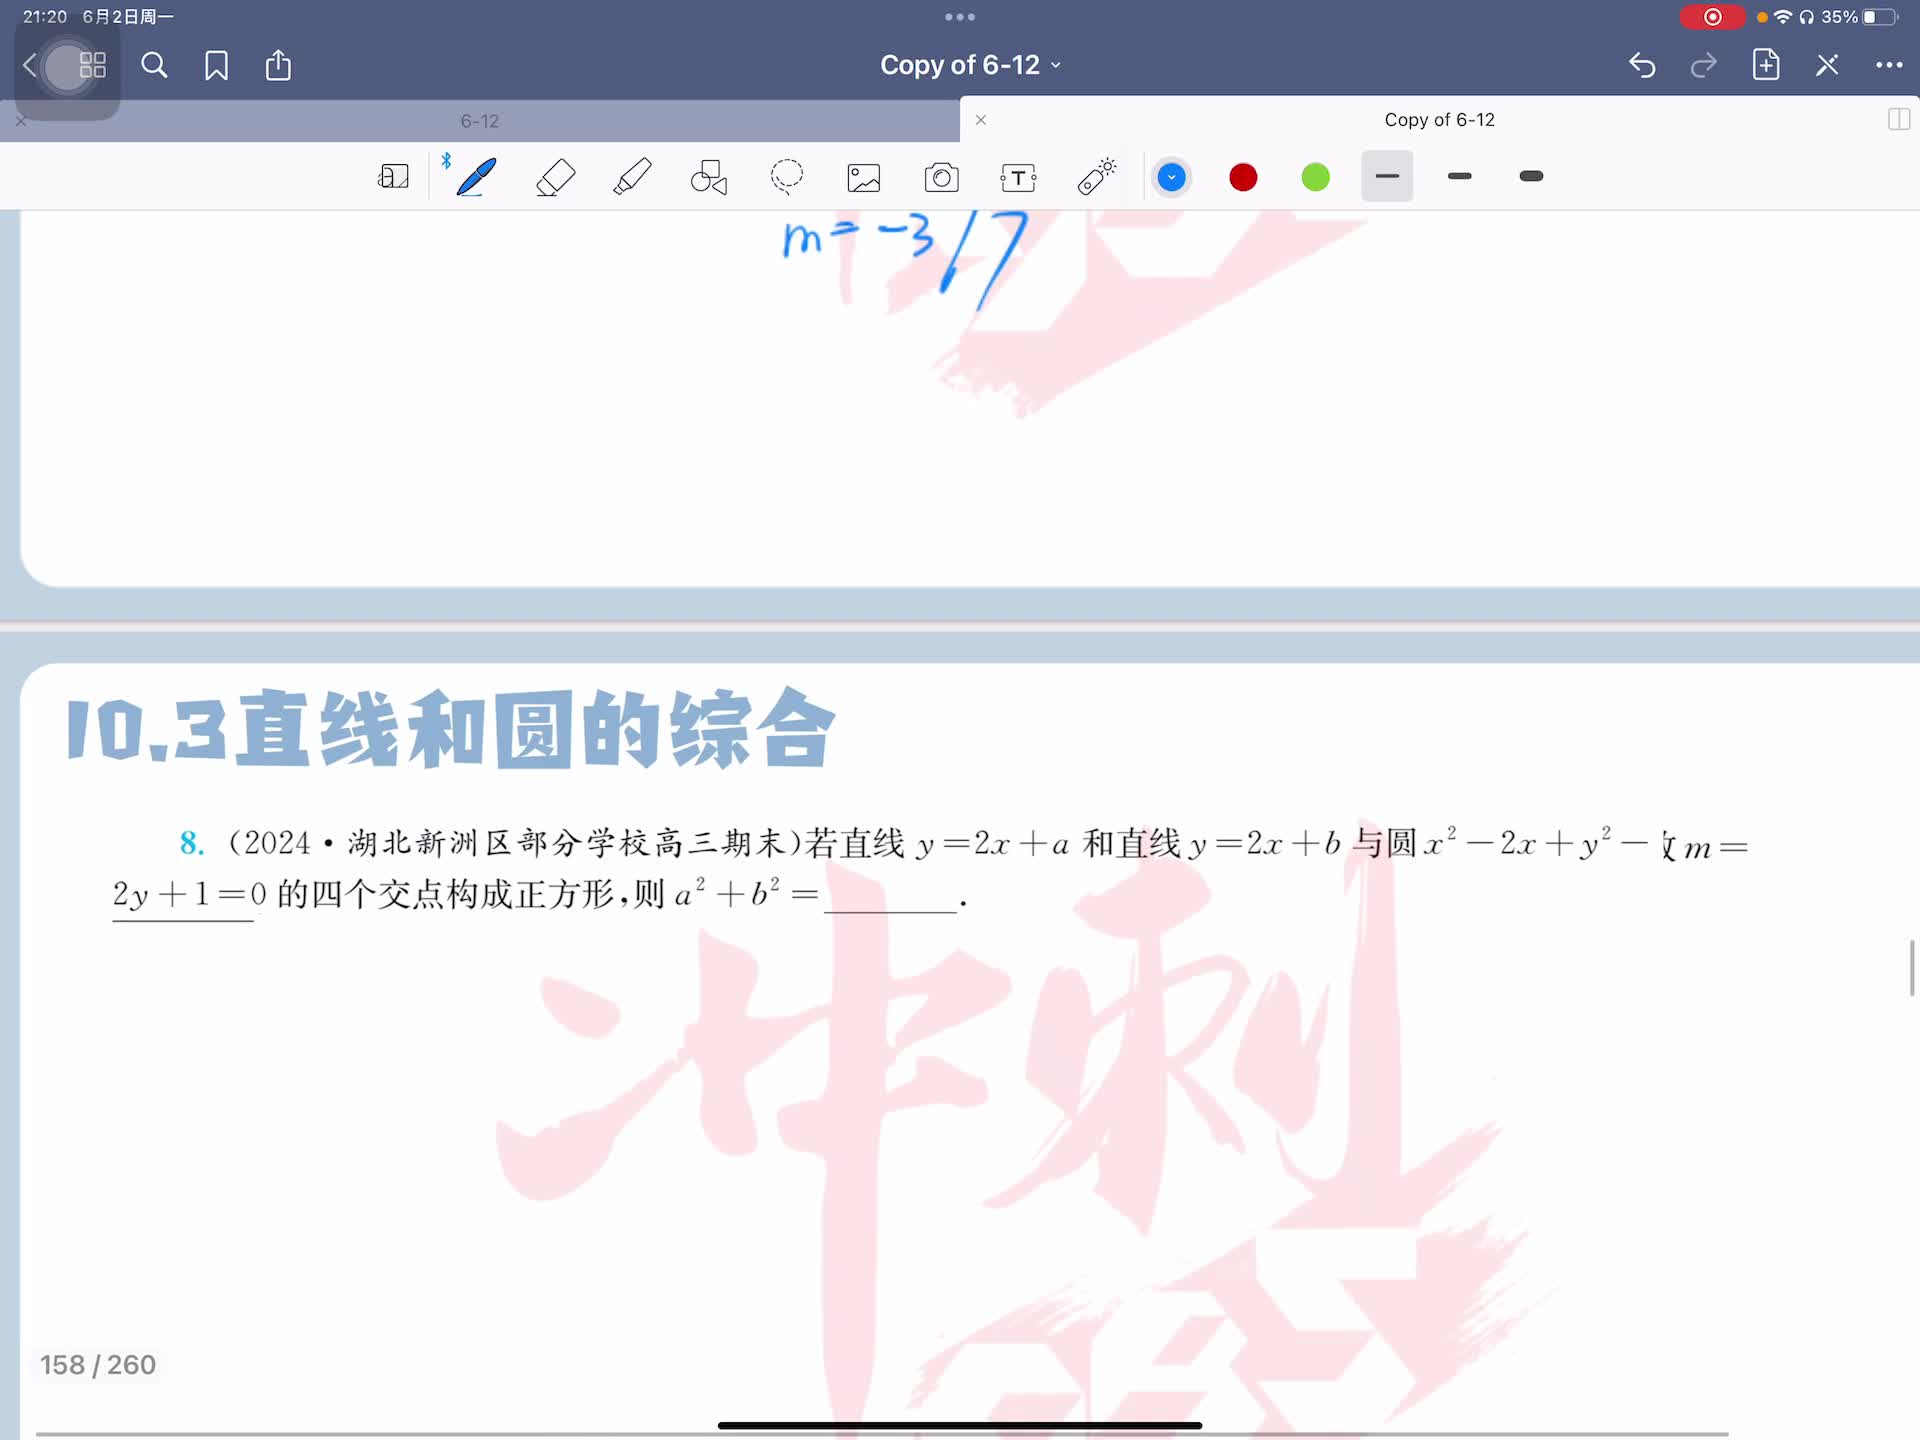Toggle split view icon at right

click(x=1898, y=120)
